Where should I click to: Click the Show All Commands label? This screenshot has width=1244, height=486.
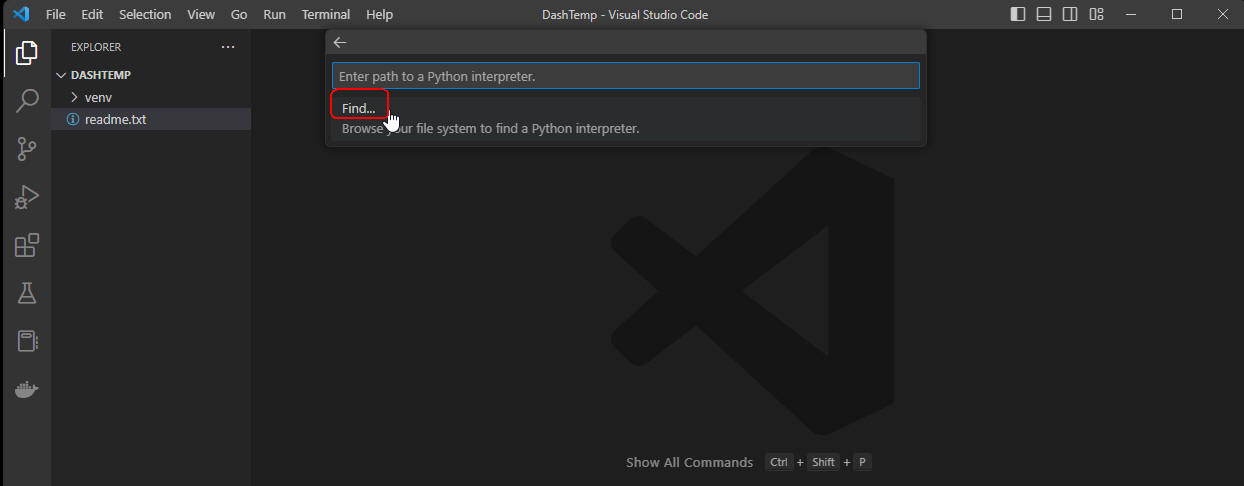[x=689, y=462]
